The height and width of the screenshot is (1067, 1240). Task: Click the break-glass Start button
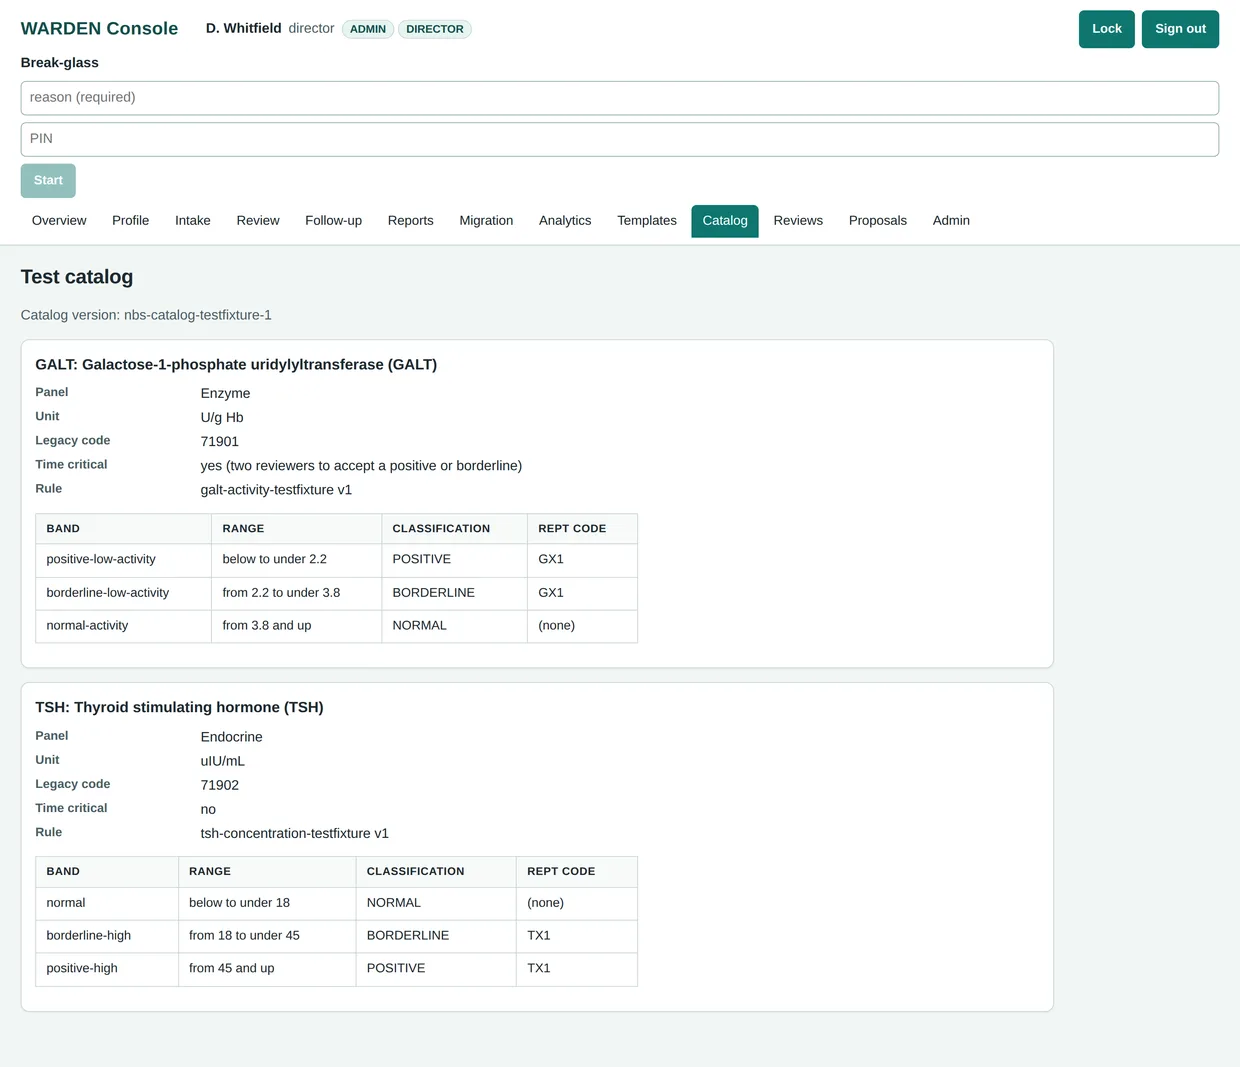click(48, 180)
